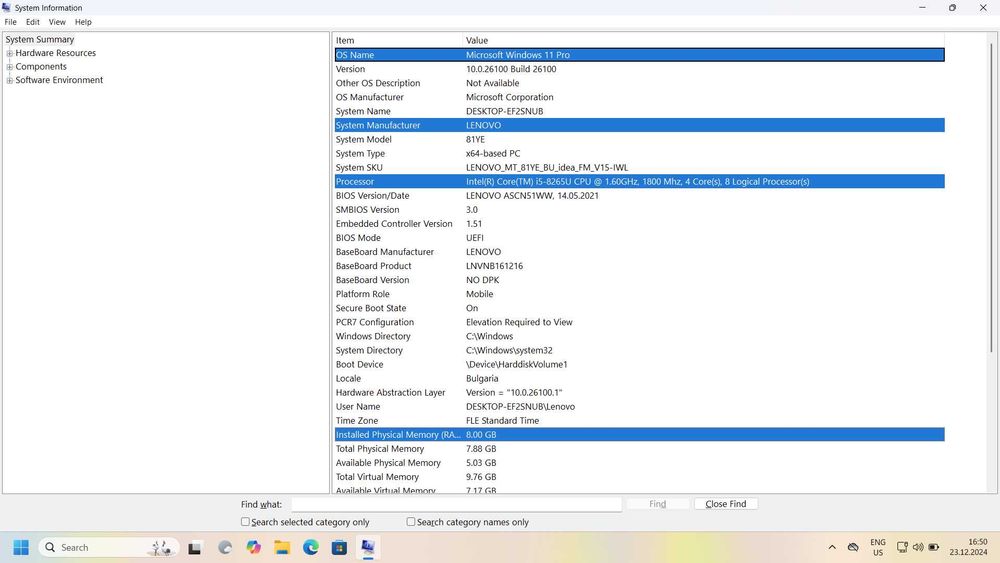1000x563 pixels.
Task: Click the Close Find button
Action: click(x=726, y=504)
